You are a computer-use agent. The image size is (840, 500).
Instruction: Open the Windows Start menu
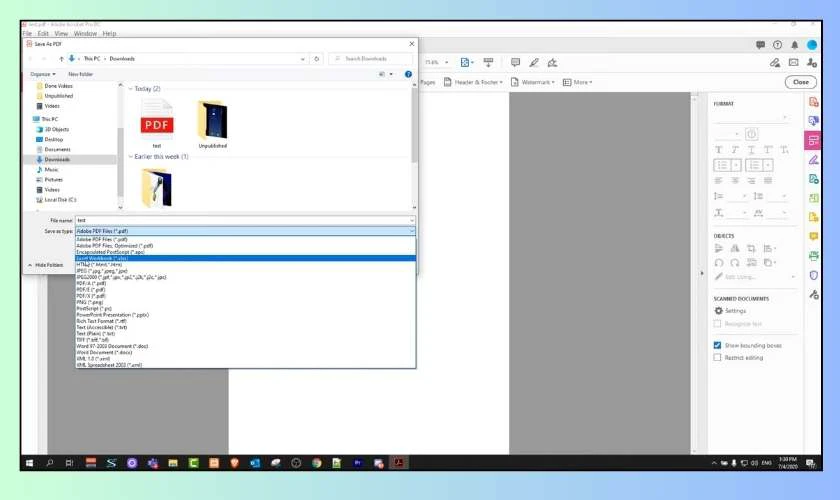pos(29,463)
